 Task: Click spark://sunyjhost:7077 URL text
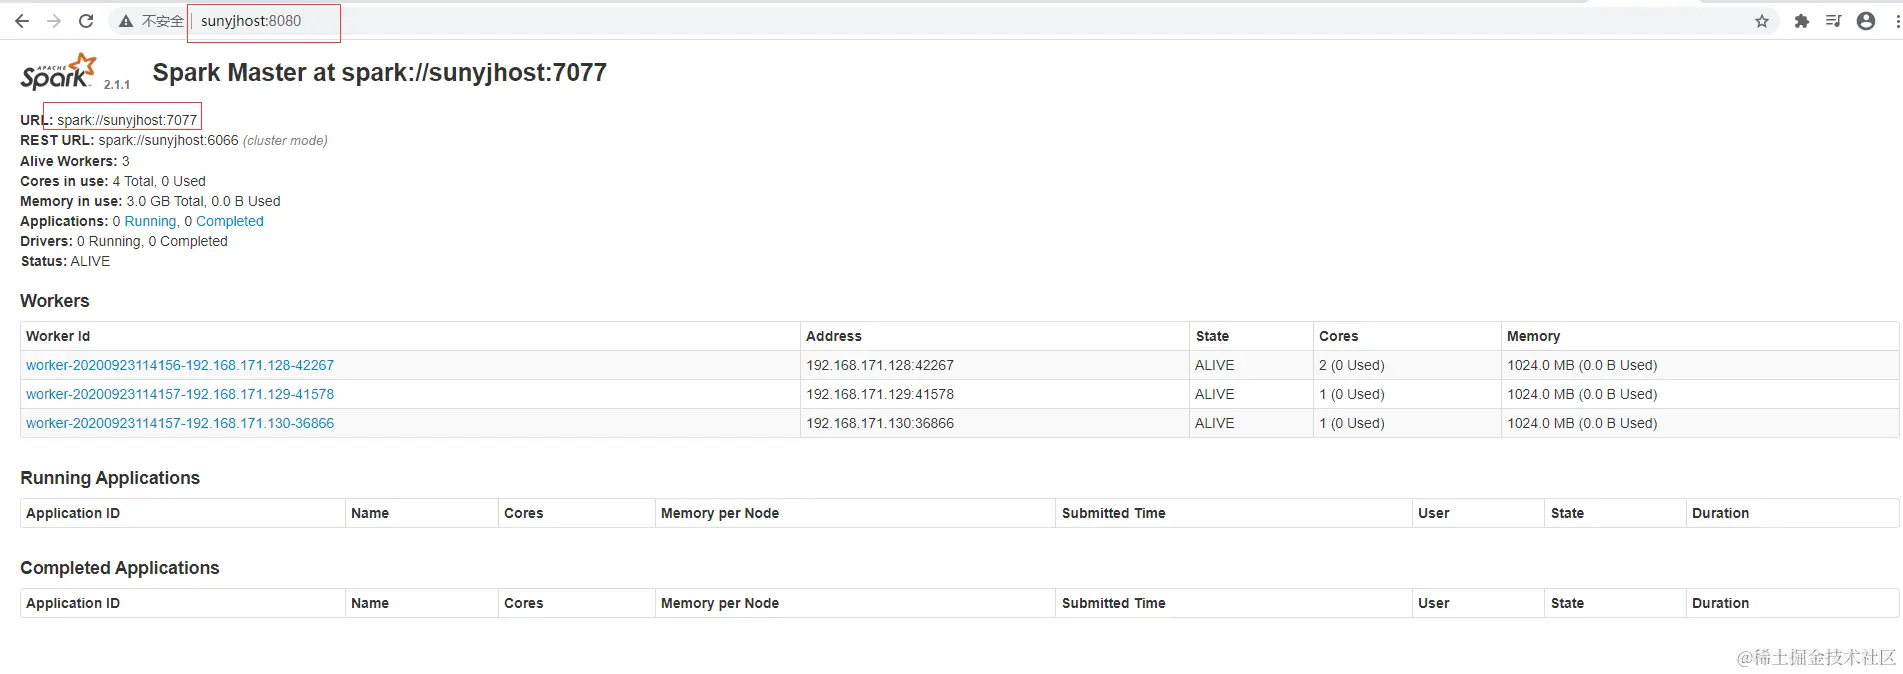(x=127, y=120)
